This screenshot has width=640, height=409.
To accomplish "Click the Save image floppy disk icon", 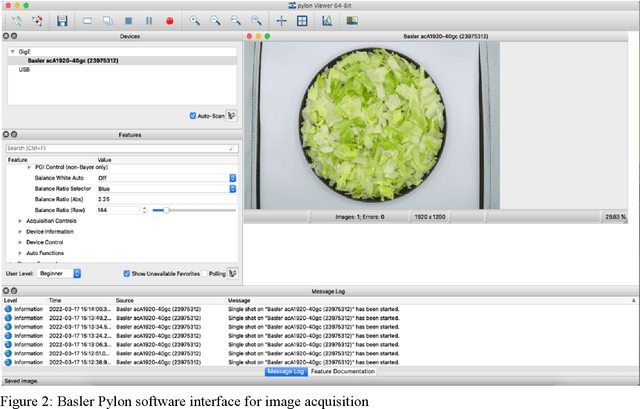I will coord(62,20).
